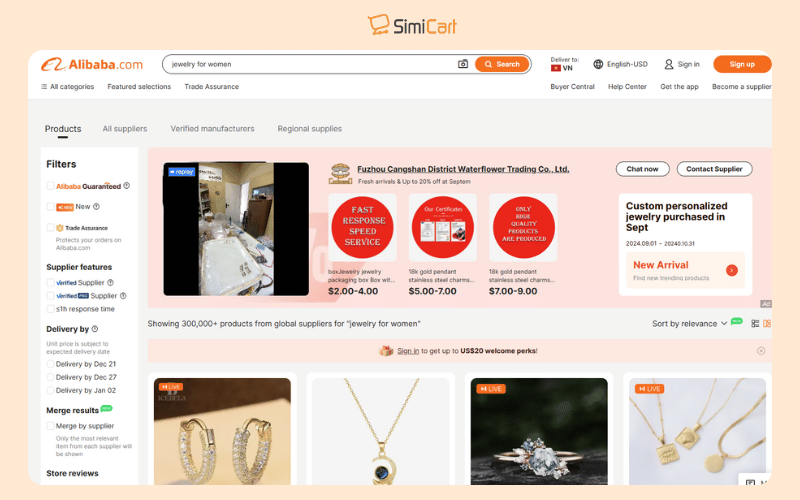Switch to Verified manufacturers tab
The width and height of the screenshot is (800, 500).
212,129
